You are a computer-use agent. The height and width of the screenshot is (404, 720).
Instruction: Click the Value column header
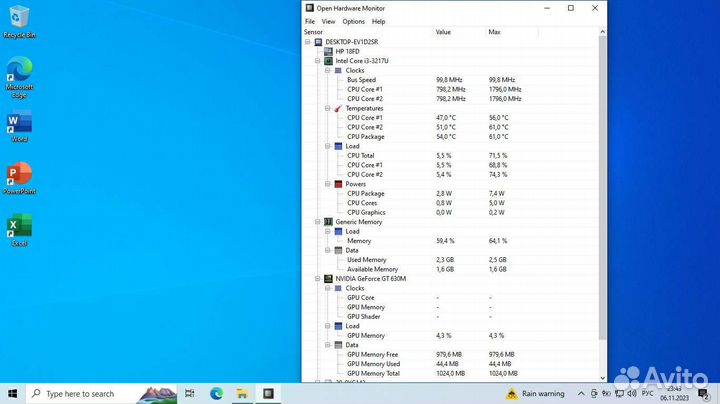click(460, 32)
